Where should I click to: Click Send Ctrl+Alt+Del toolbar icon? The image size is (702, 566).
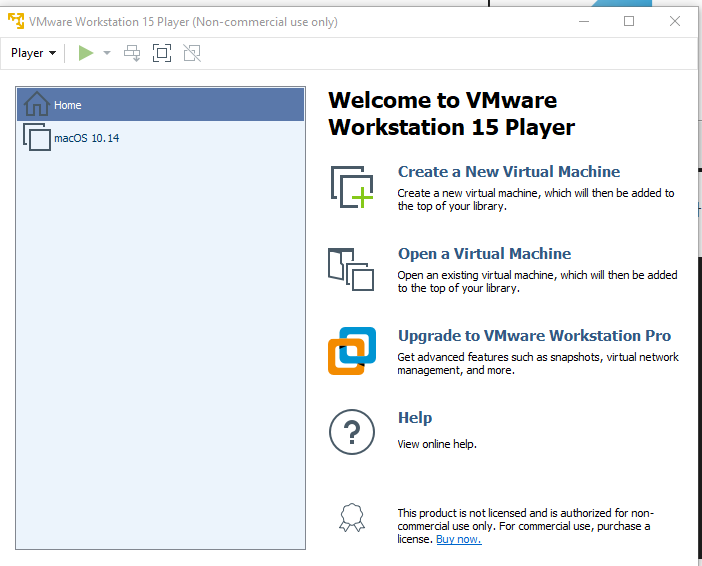point(132,53)
